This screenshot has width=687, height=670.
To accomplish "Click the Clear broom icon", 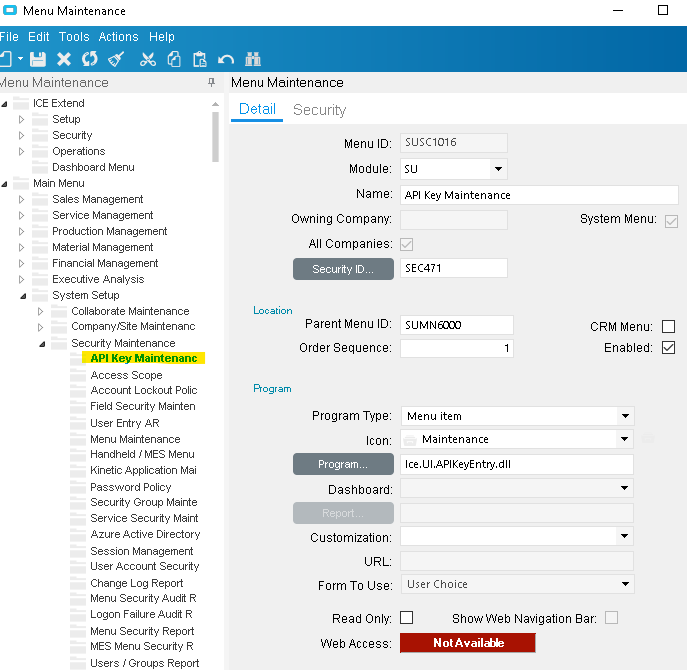I will pos(116,60).
